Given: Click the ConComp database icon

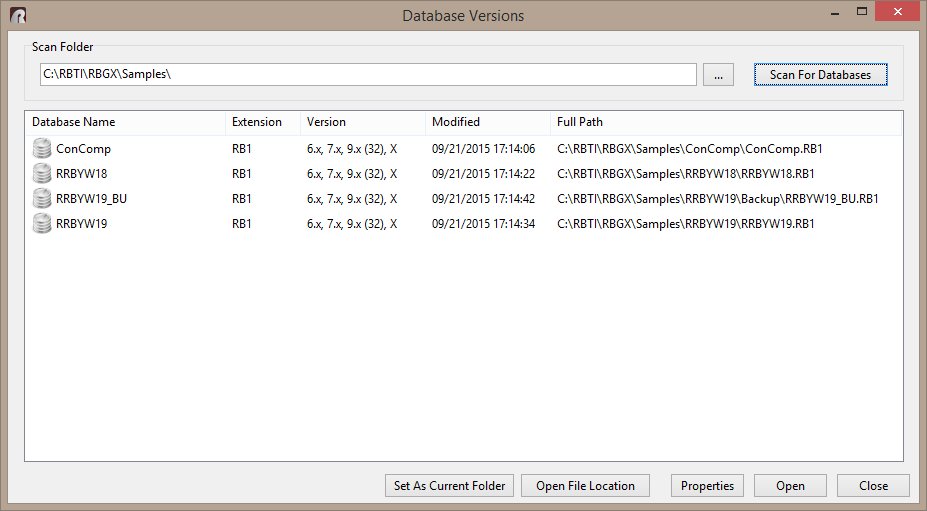Looking at the screenshot, I should [42, 149].
